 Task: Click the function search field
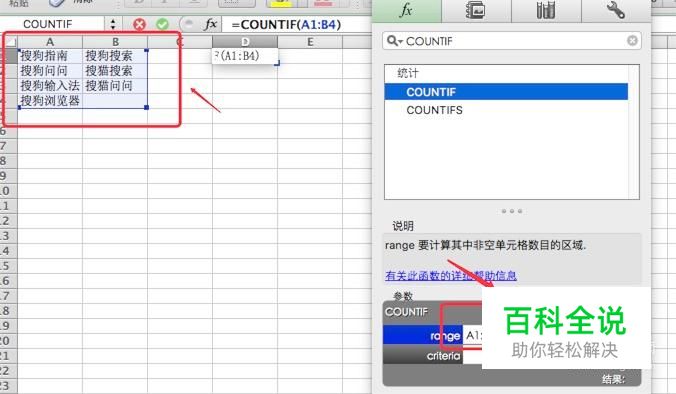point(511,41)
